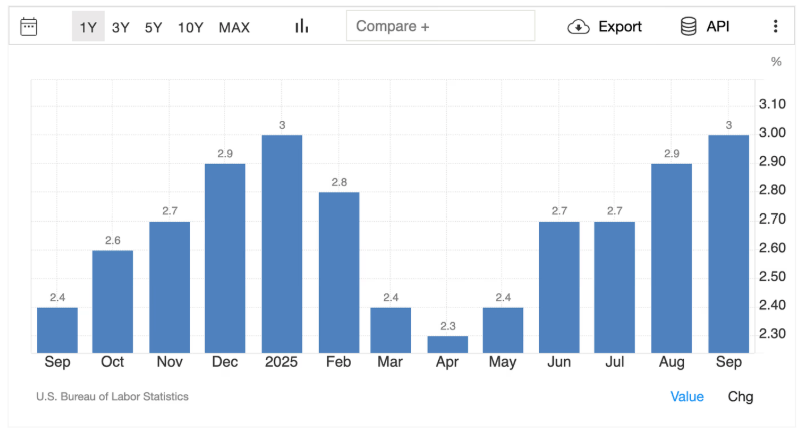
Task: Click the Feb bar showing 2.8
Action: 339,272
